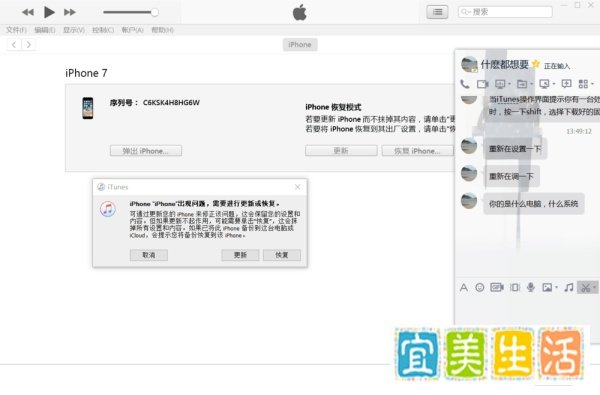600x395 pixels.
Task: Click the chat message text input area
Action: pos(526,310)
